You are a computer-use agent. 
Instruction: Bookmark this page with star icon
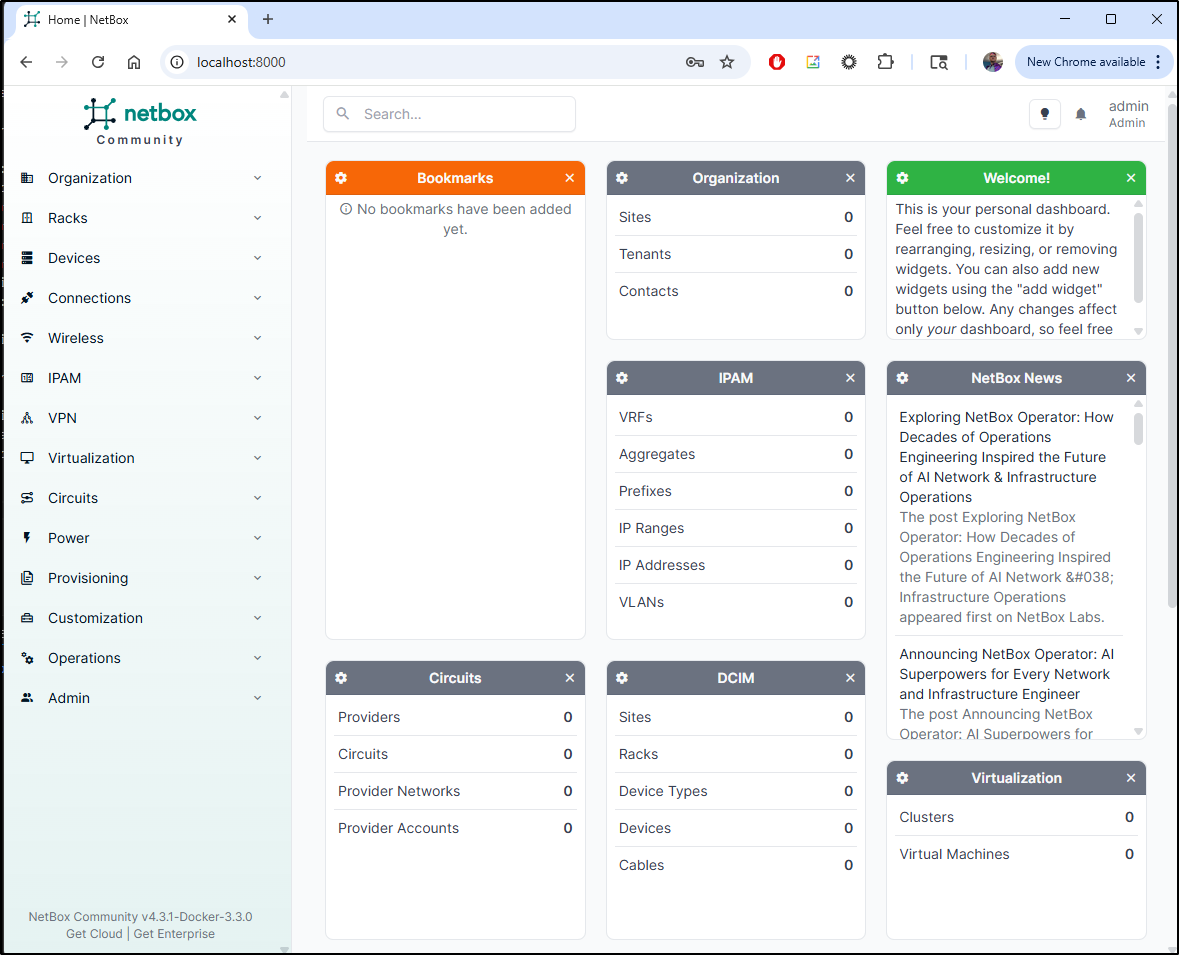pyautogui.click(x=726, y=62)
